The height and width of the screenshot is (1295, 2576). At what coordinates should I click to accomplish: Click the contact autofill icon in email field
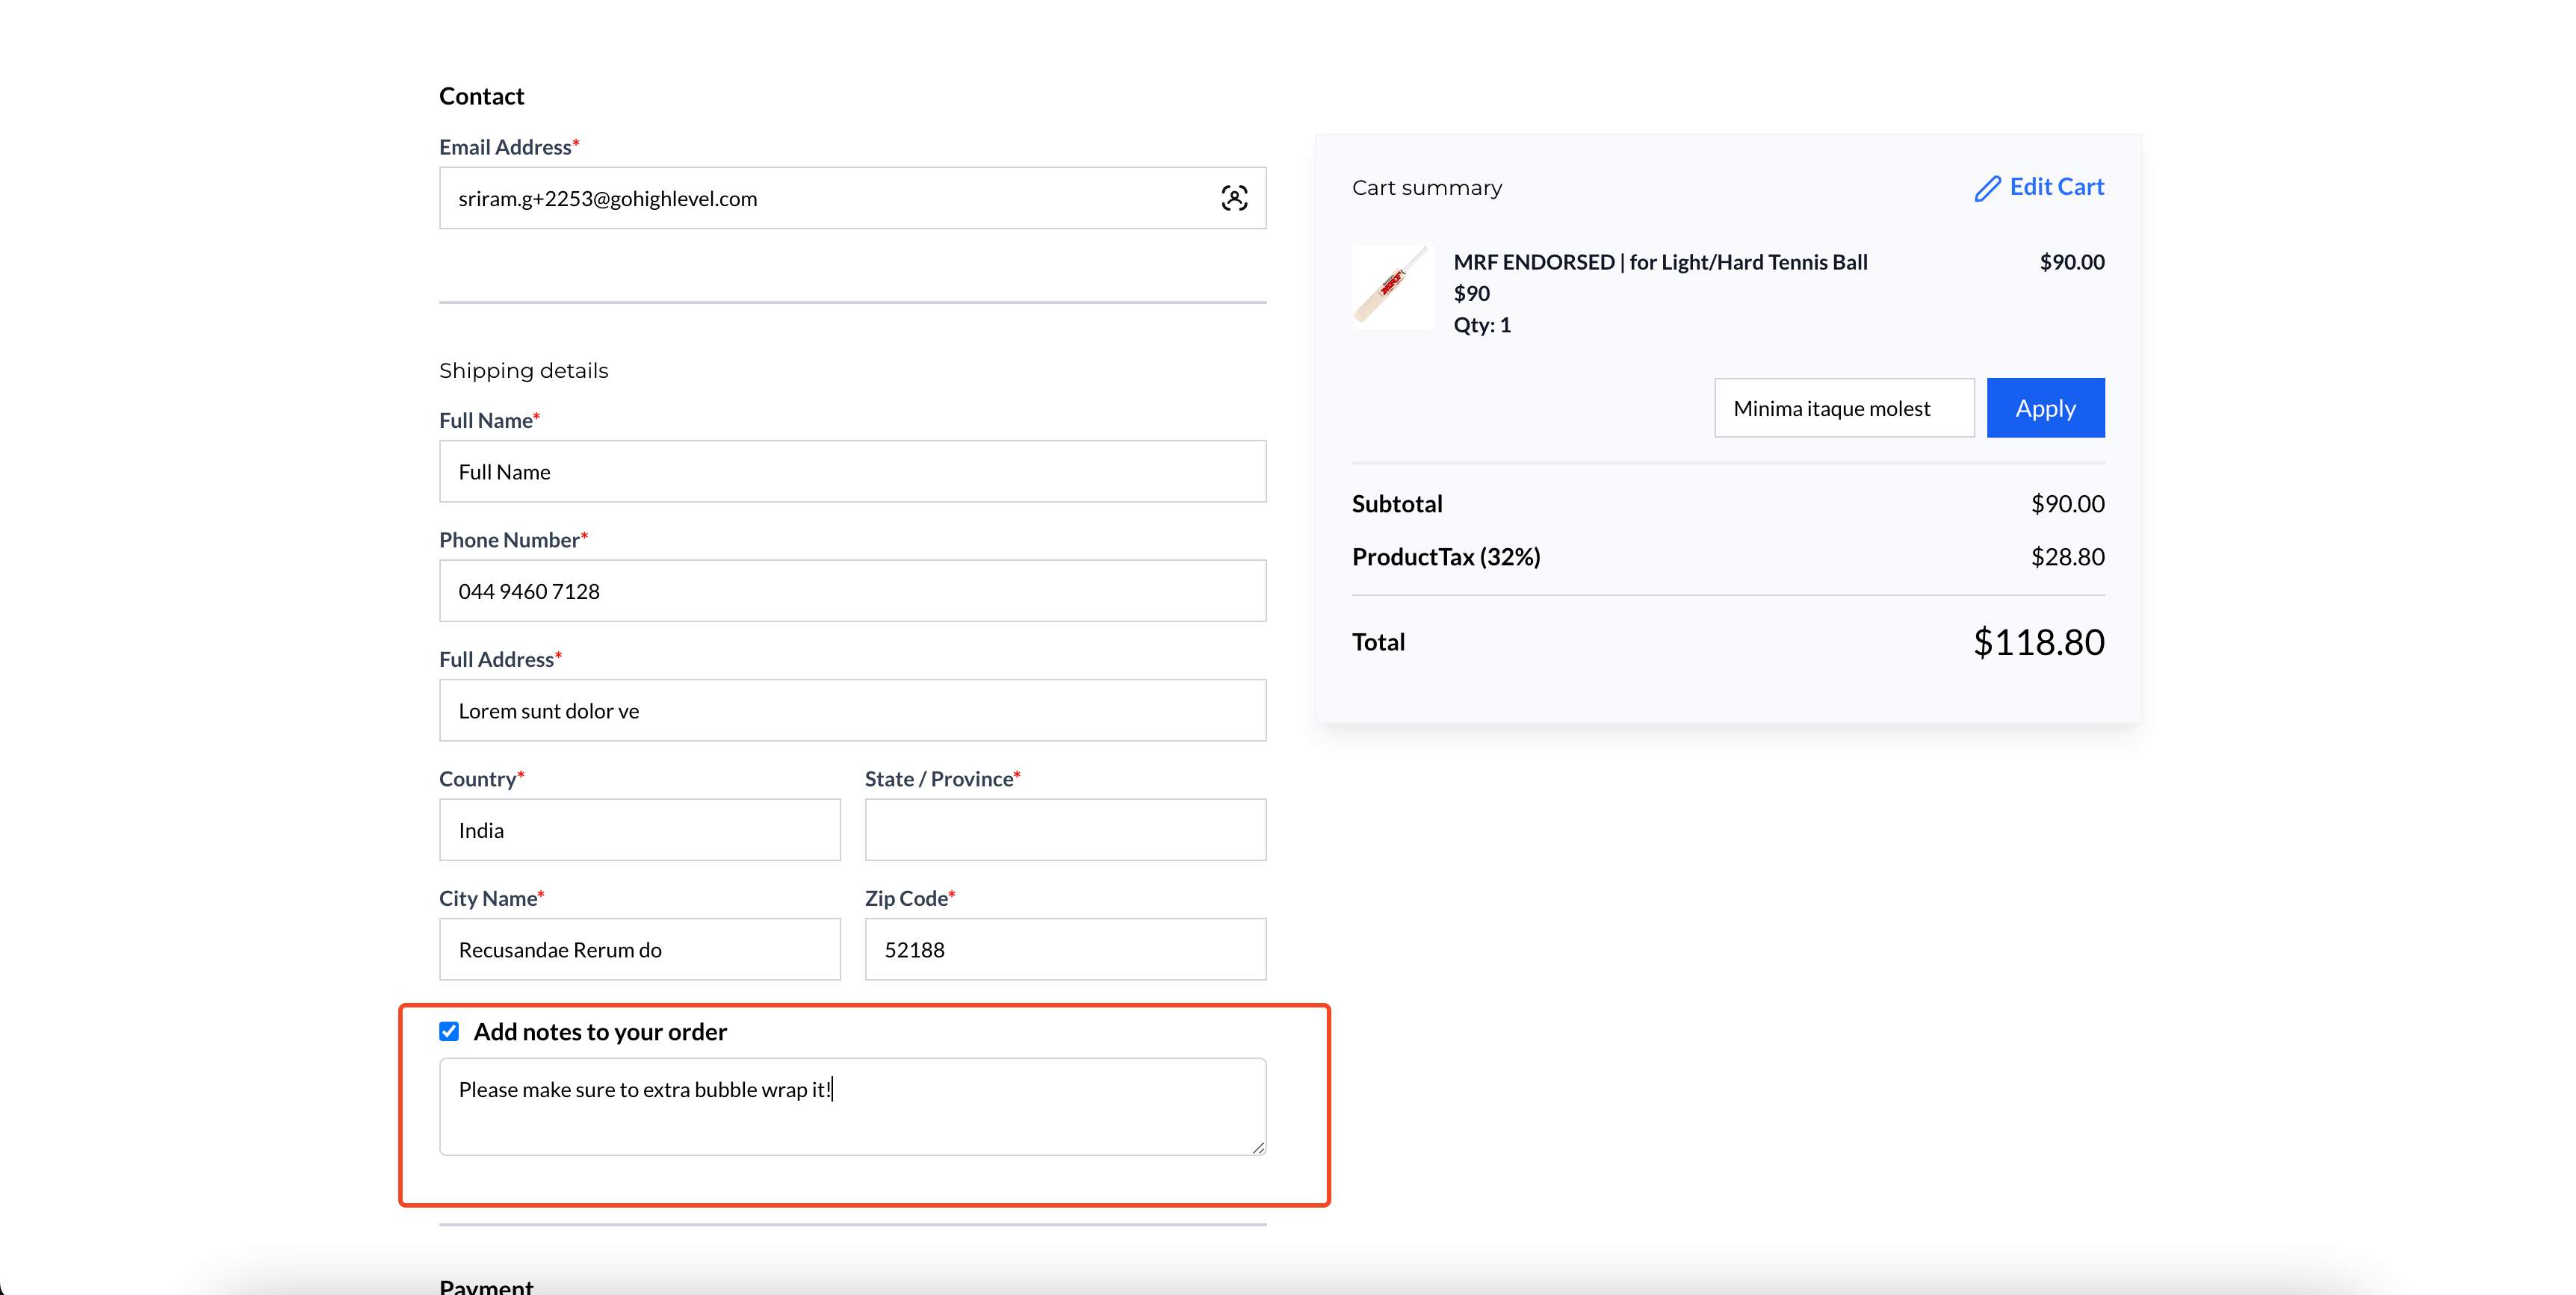1234,198
